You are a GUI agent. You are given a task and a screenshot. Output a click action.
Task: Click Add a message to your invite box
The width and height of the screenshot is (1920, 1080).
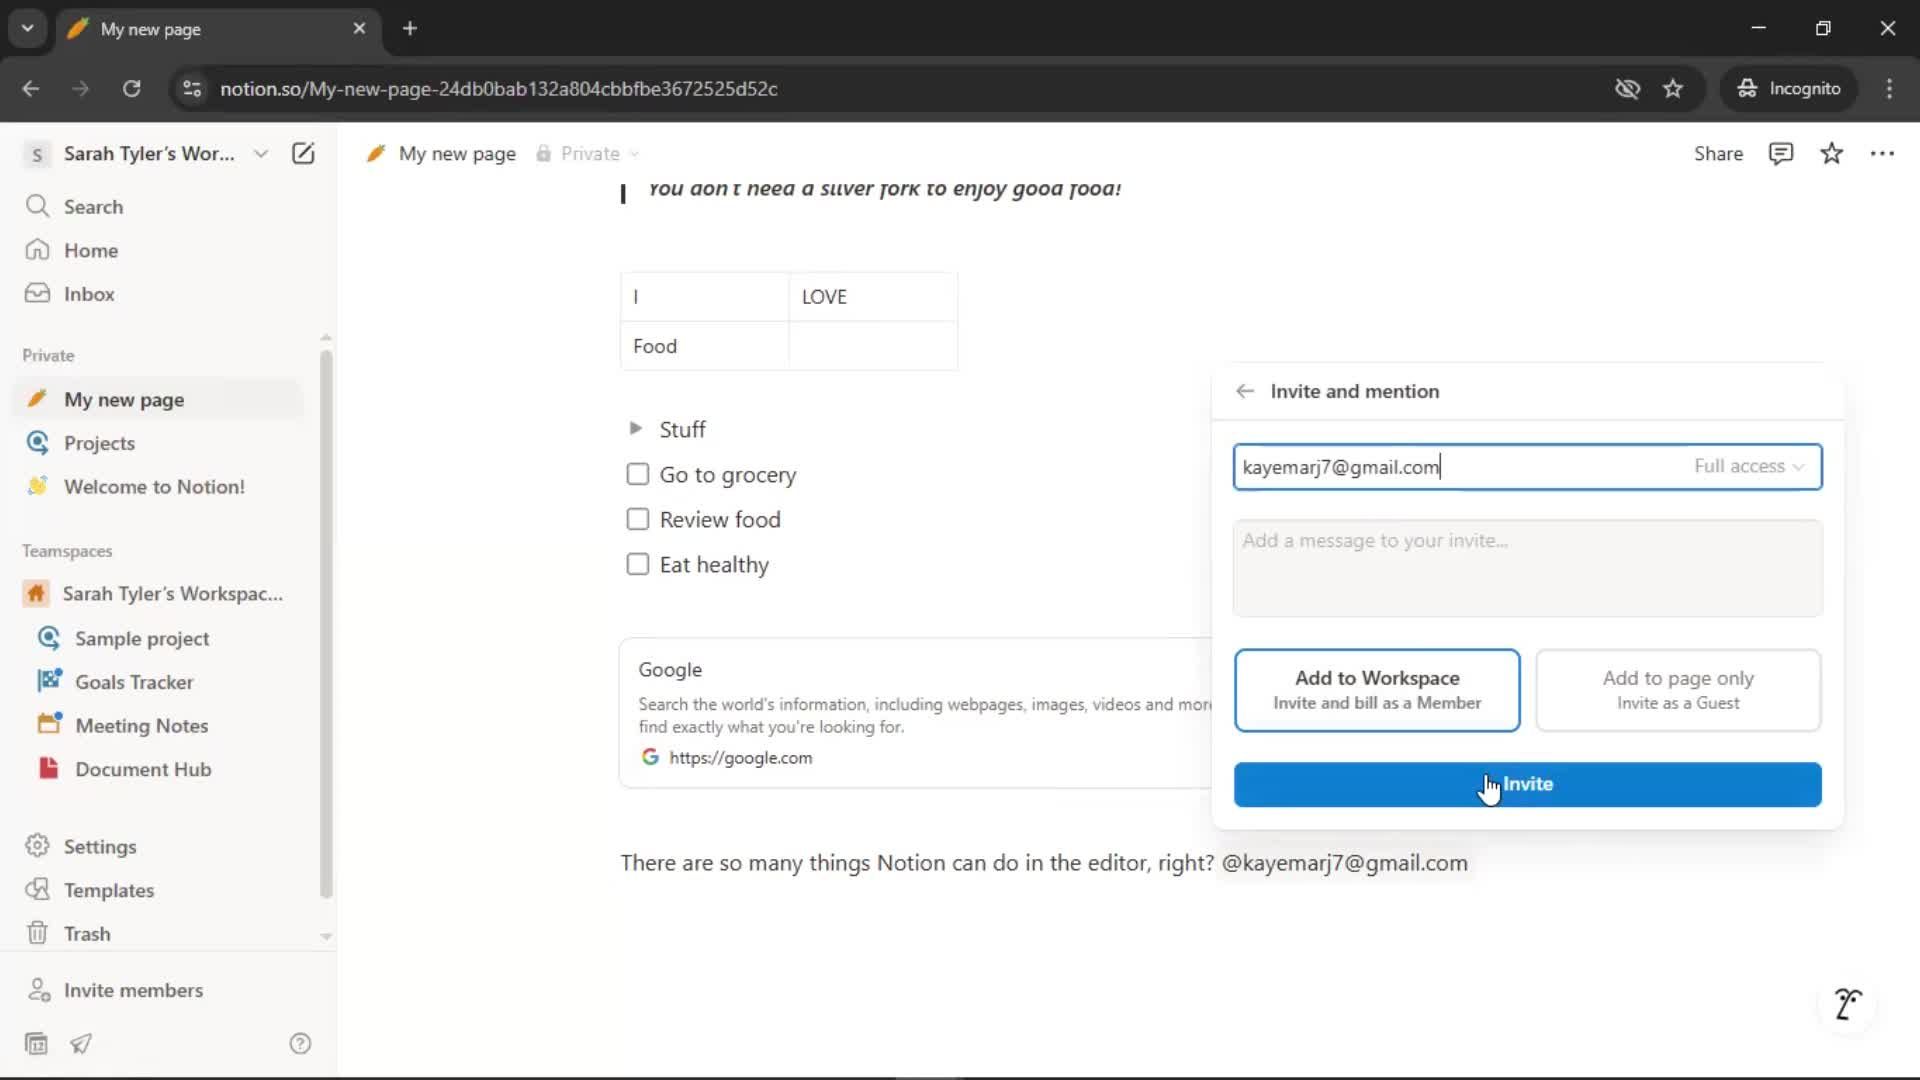pos(1527,568)
